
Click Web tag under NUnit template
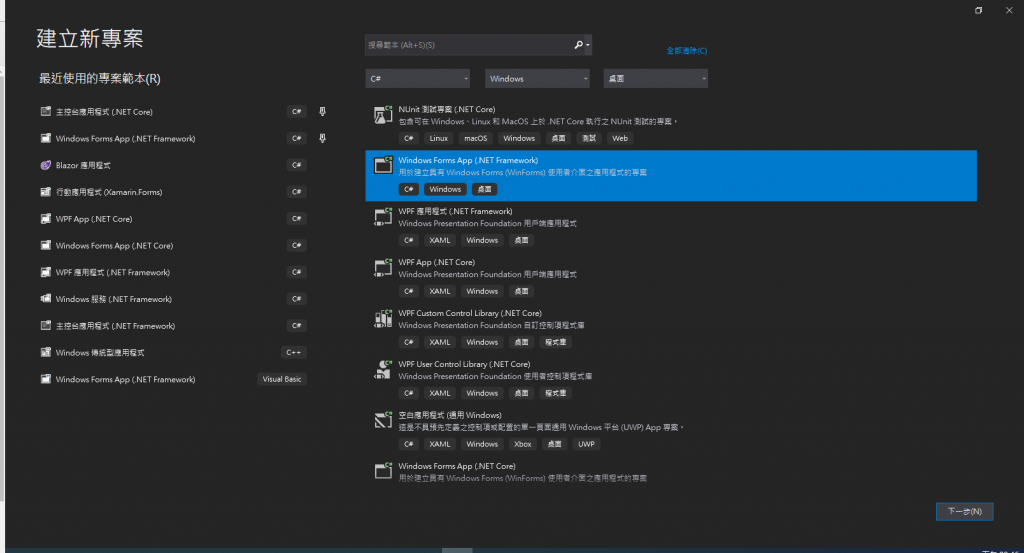[620, 138]
